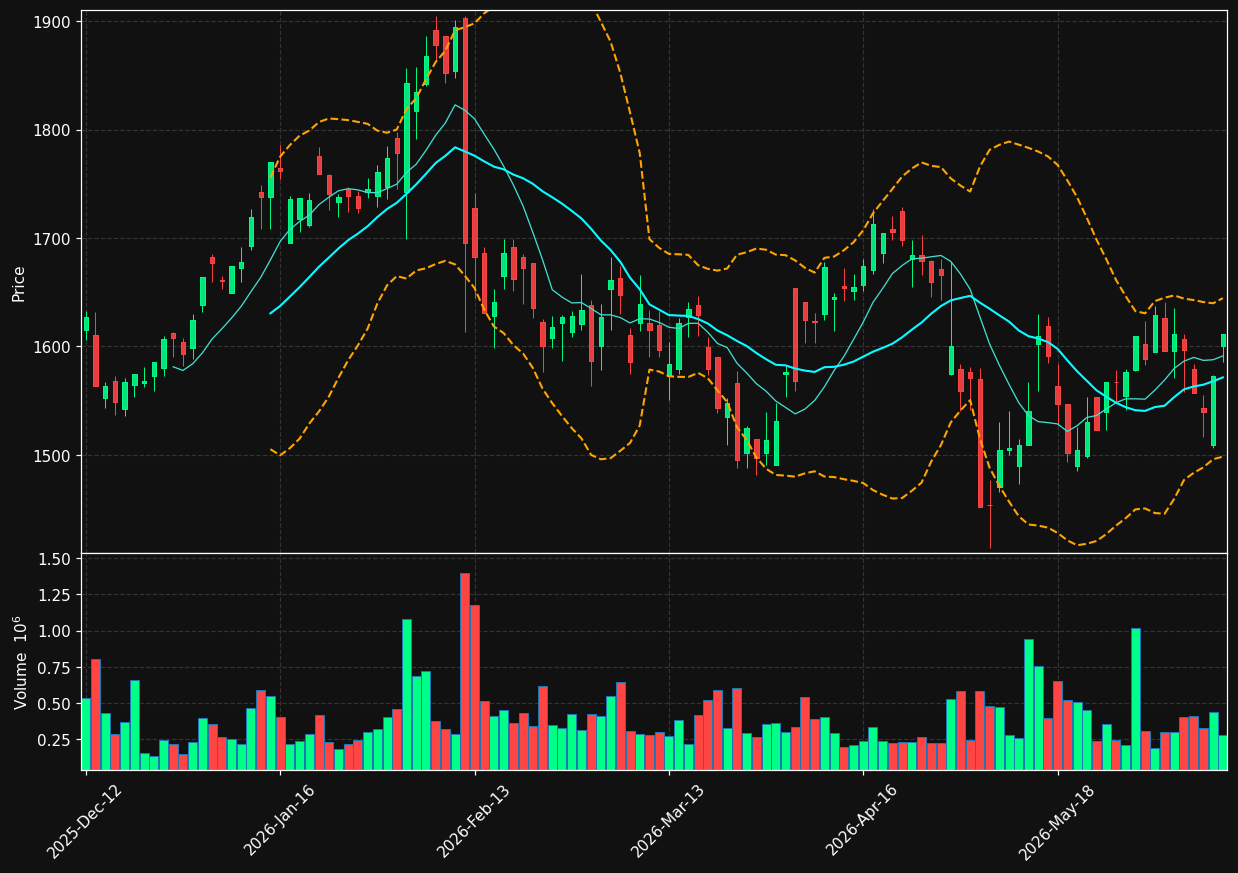Click the 1900 price tick label
This screenshot has height=873, width=1238.
tap(53, 22)
